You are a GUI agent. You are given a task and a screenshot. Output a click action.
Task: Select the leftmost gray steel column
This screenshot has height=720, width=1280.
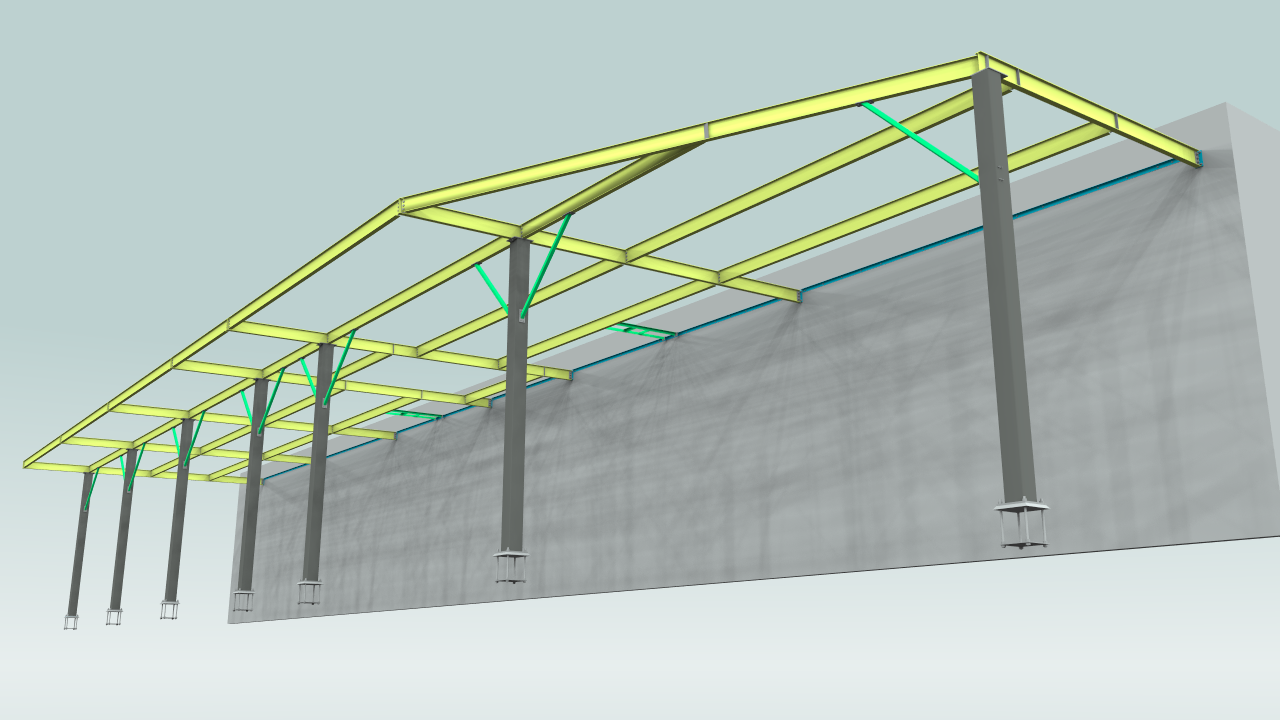click(x=78, y=543)
